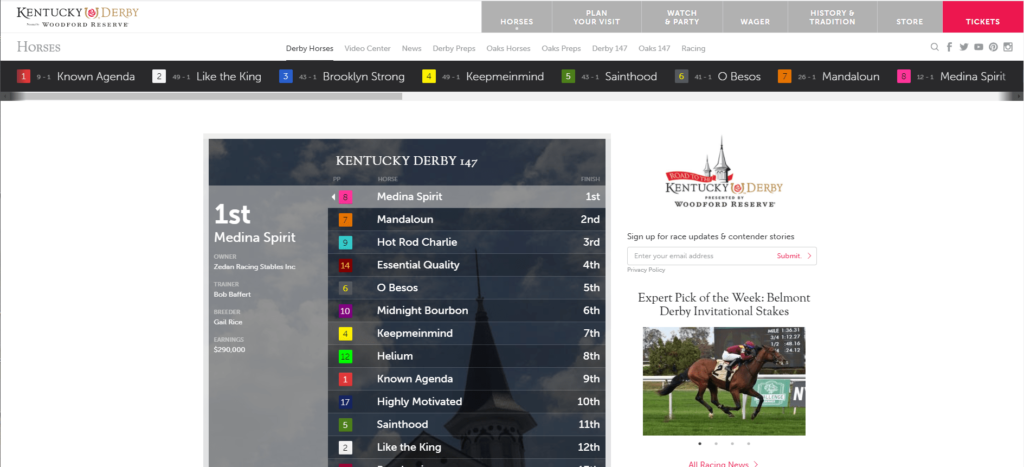Screen dimensions: 1024x467
Task: Open the Store menu
Action: click(x=910, y=17)
